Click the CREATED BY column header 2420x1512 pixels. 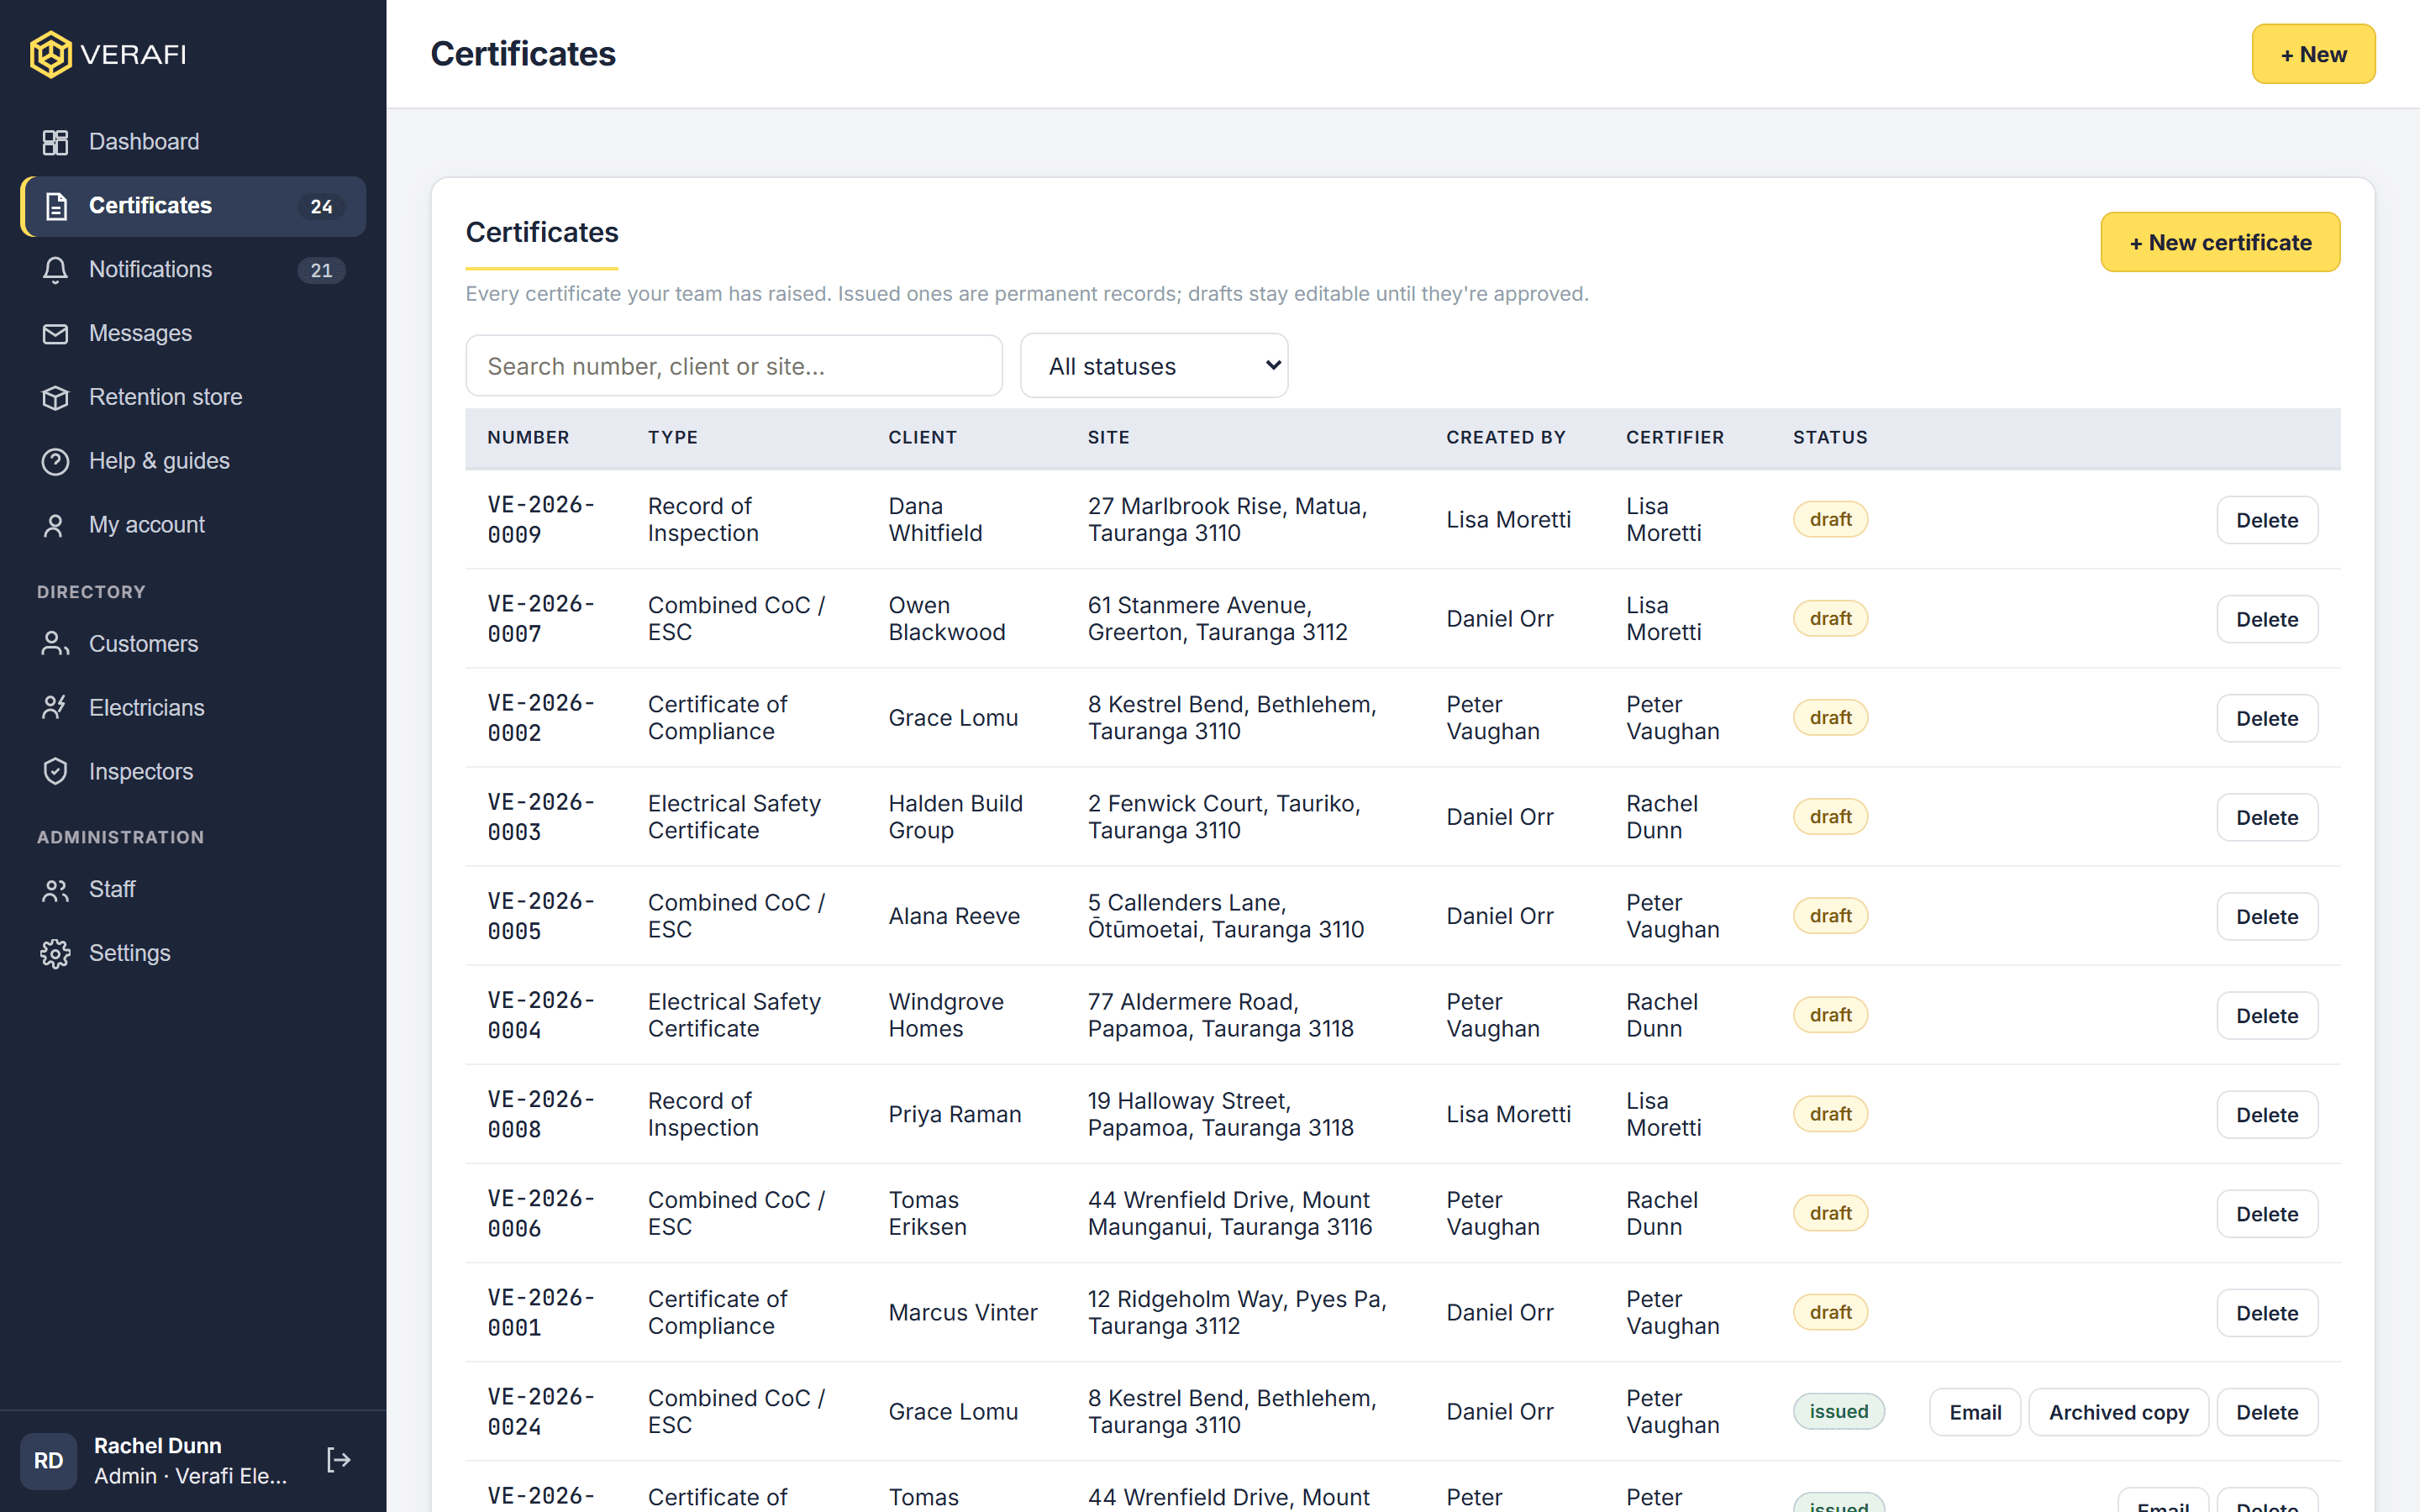click(x=1505, y=437)
